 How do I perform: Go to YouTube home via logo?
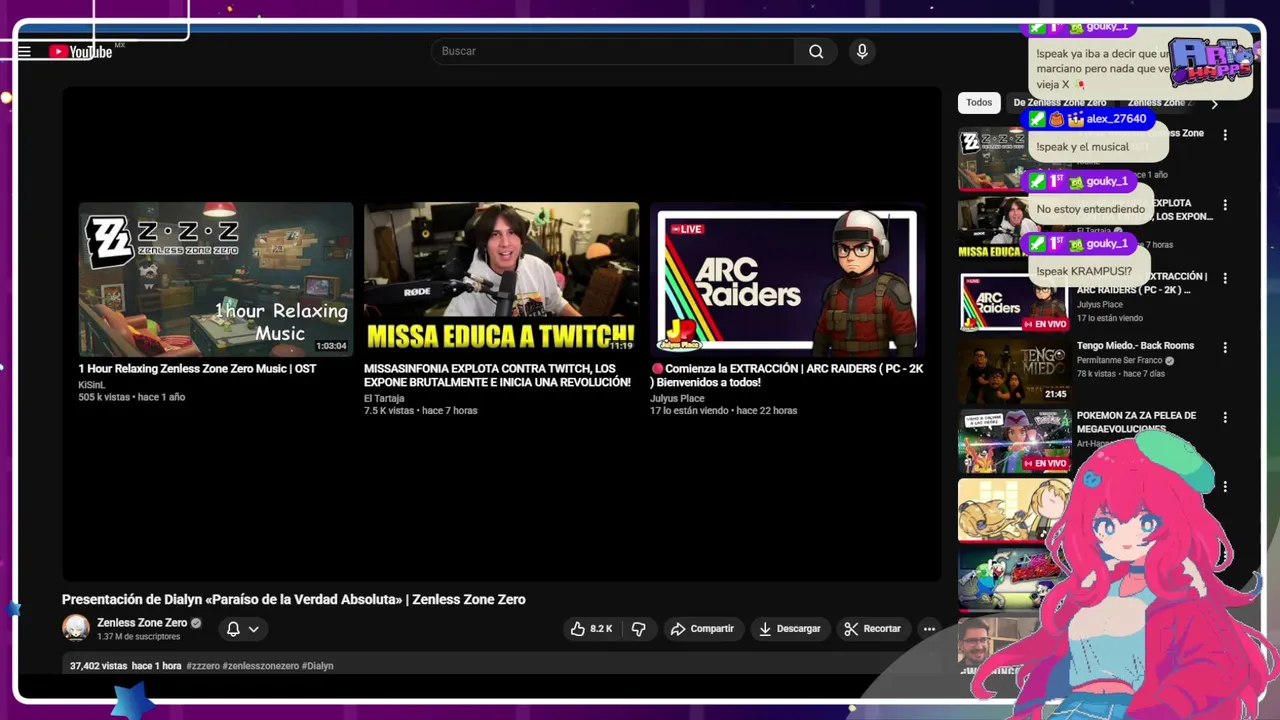coord(81,52)
